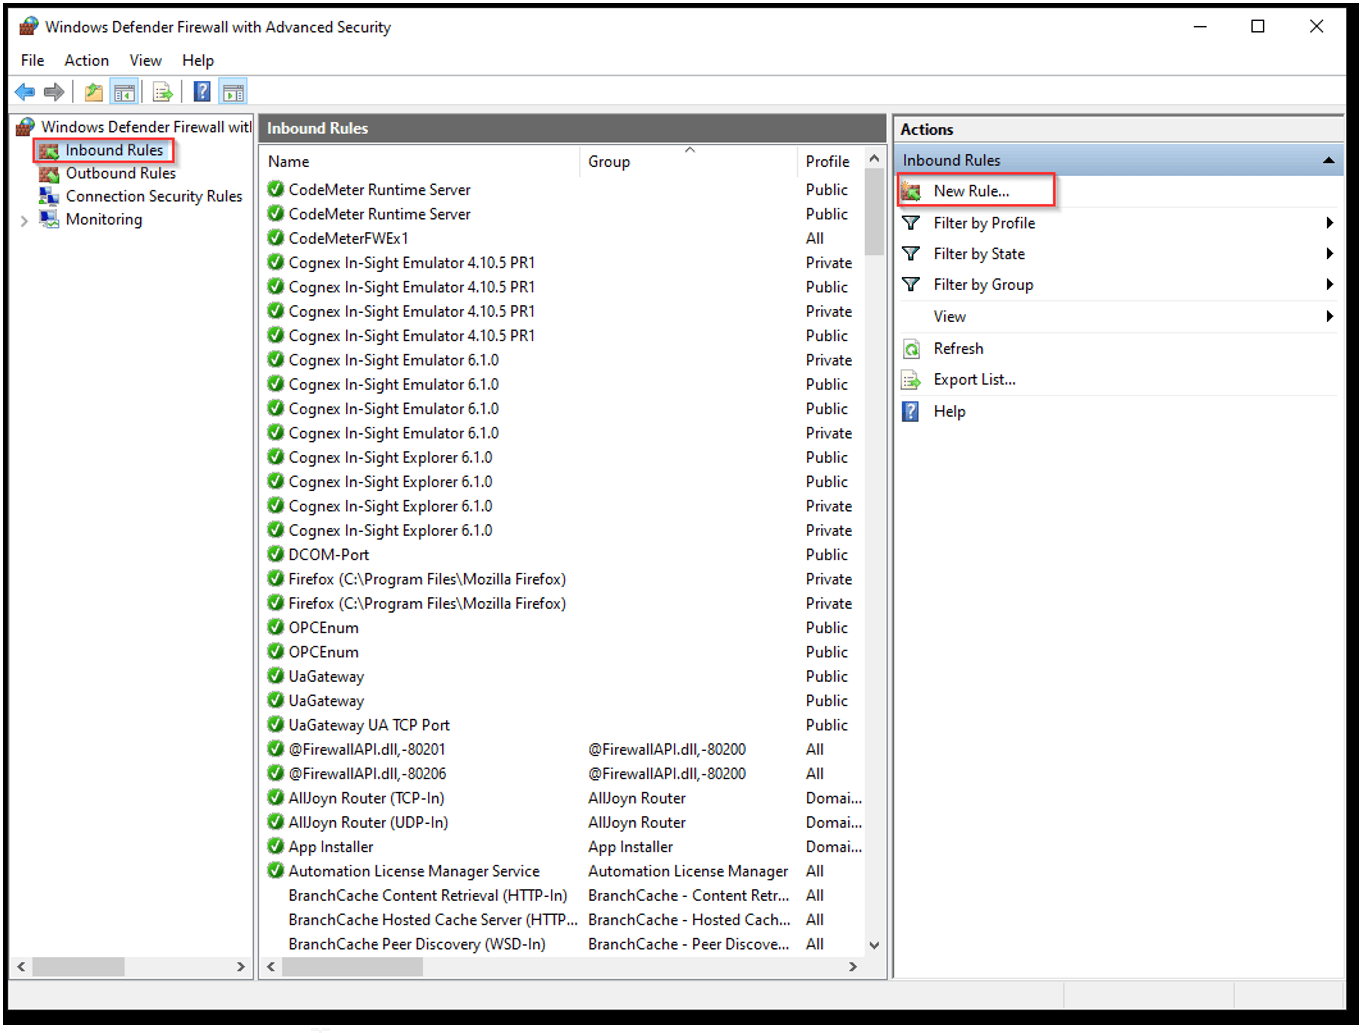The image size is (1367, 1033).
Task: Open the File menu
Action: click(x=33, y=61)
